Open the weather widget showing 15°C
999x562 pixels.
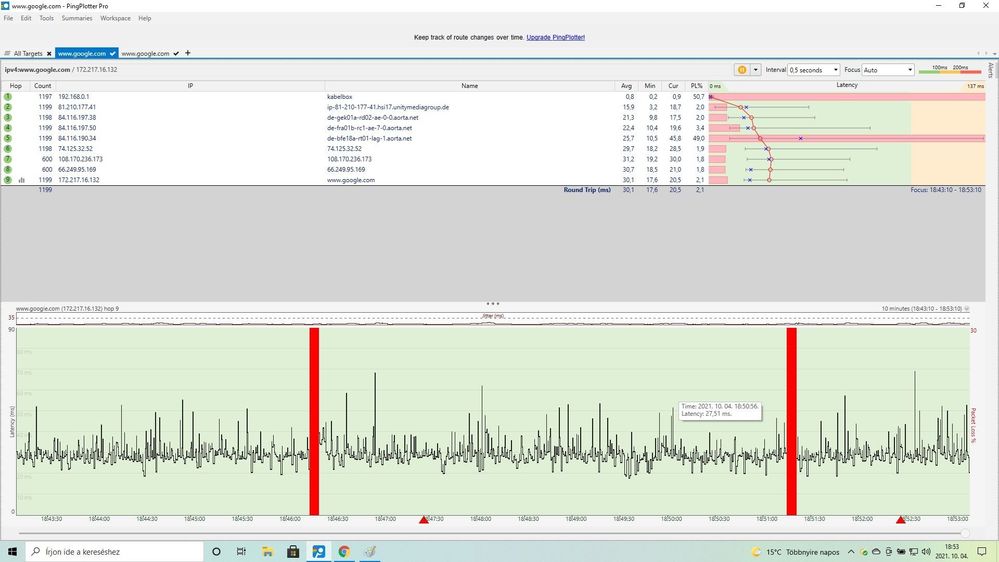(795, 552)
